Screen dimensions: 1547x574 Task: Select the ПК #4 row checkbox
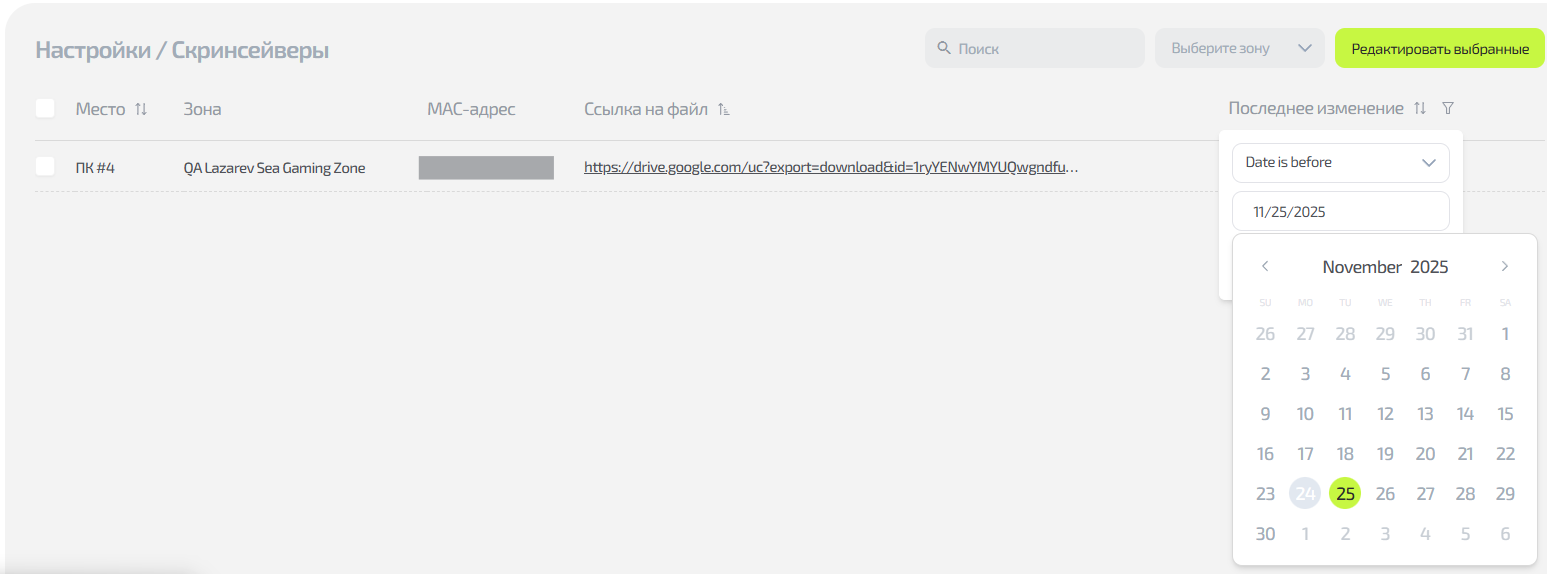click(x=45, y=166)
